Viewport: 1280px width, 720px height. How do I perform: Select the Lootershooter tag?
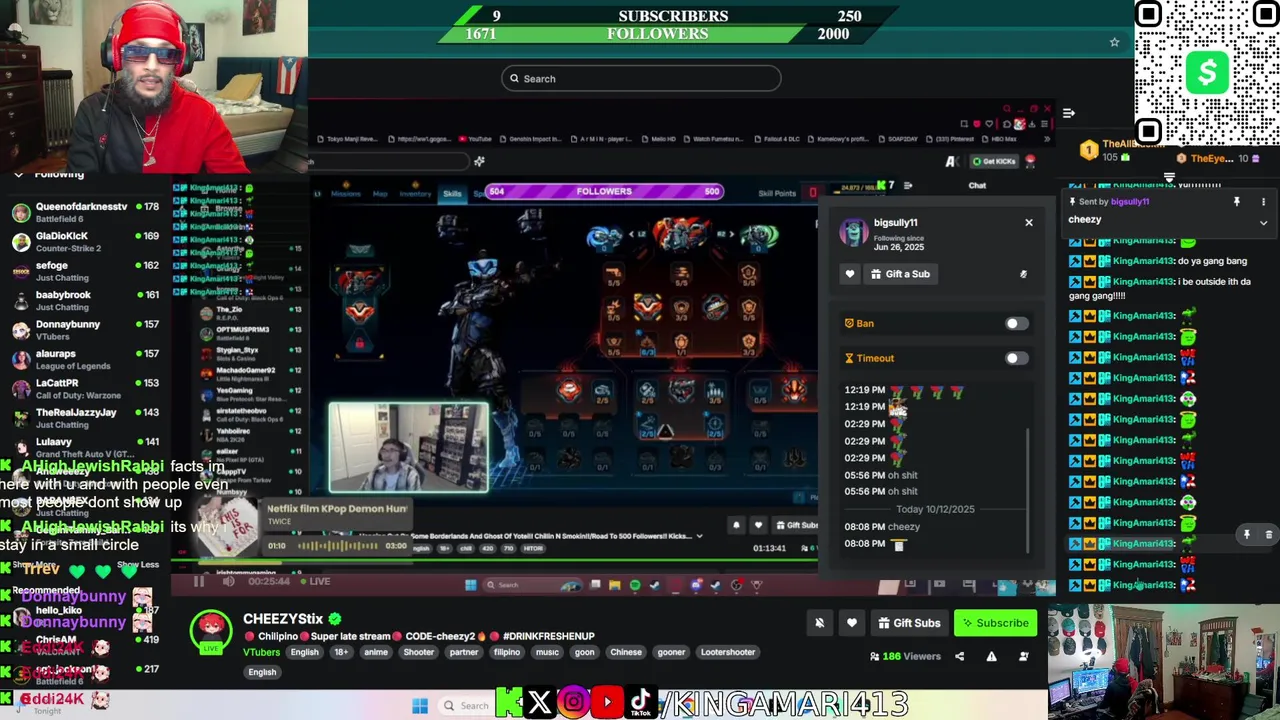click(727, 652)
